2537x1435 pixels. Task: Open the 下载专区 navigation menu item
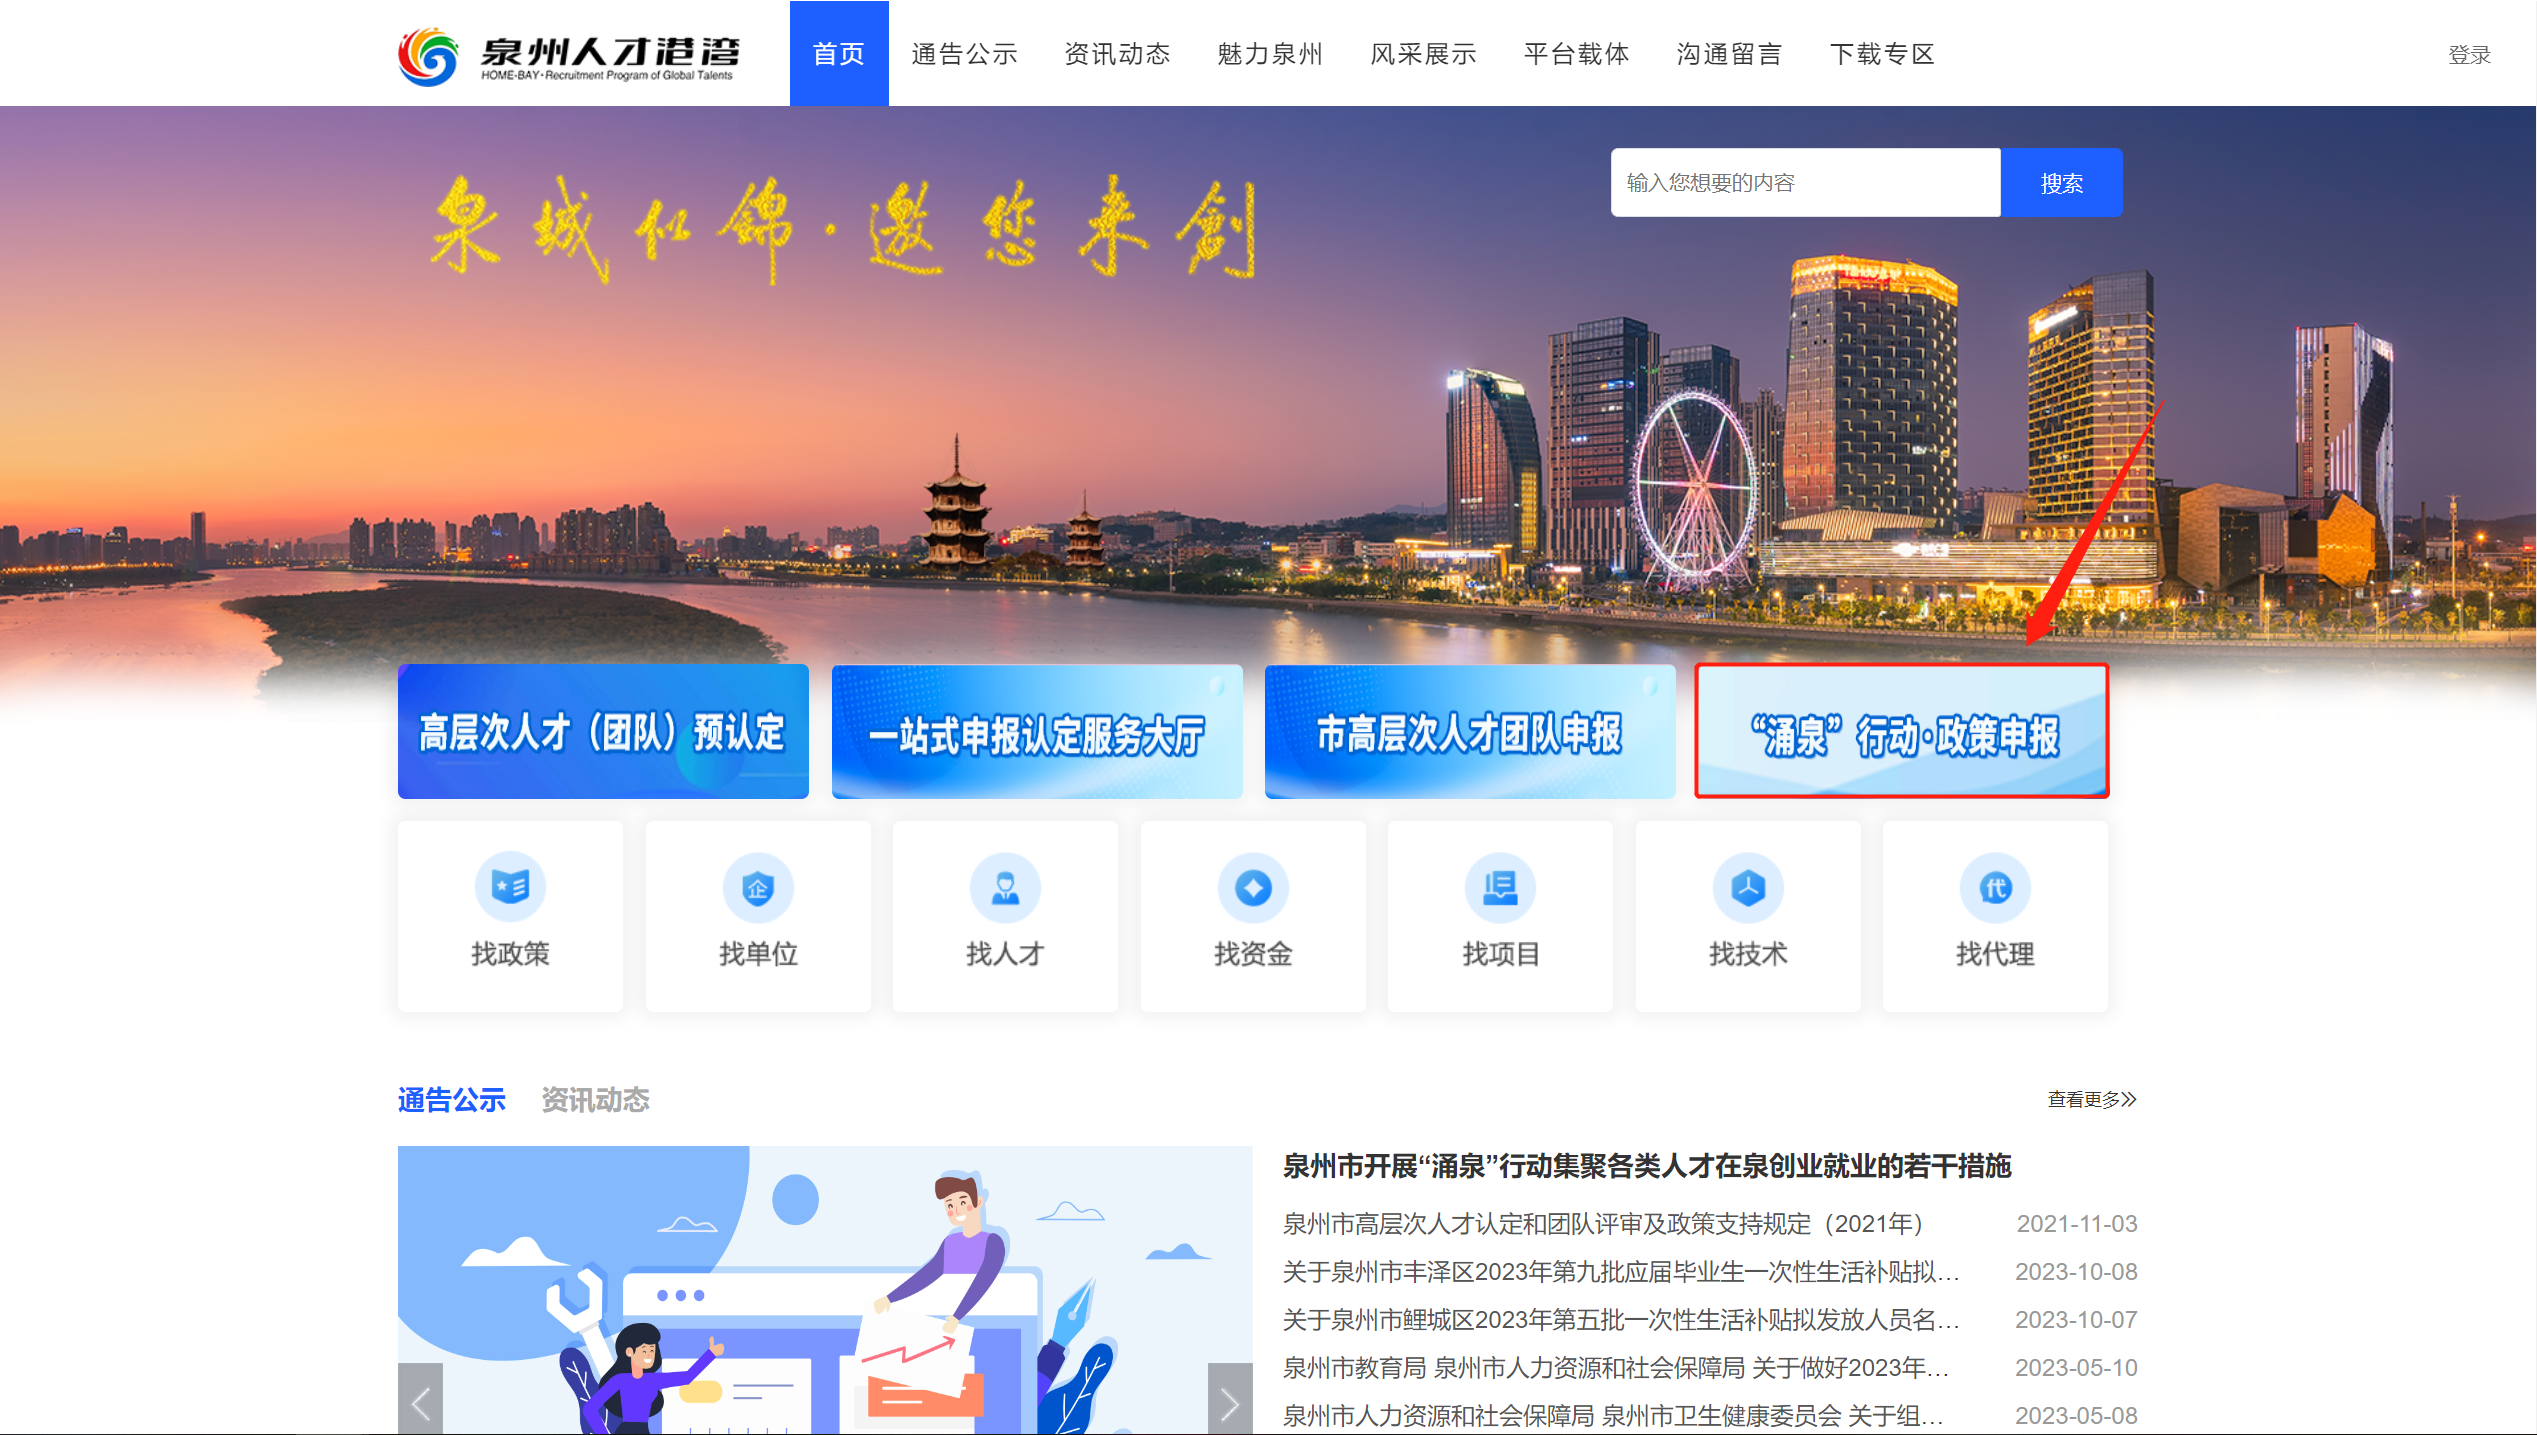point(1882,54)
